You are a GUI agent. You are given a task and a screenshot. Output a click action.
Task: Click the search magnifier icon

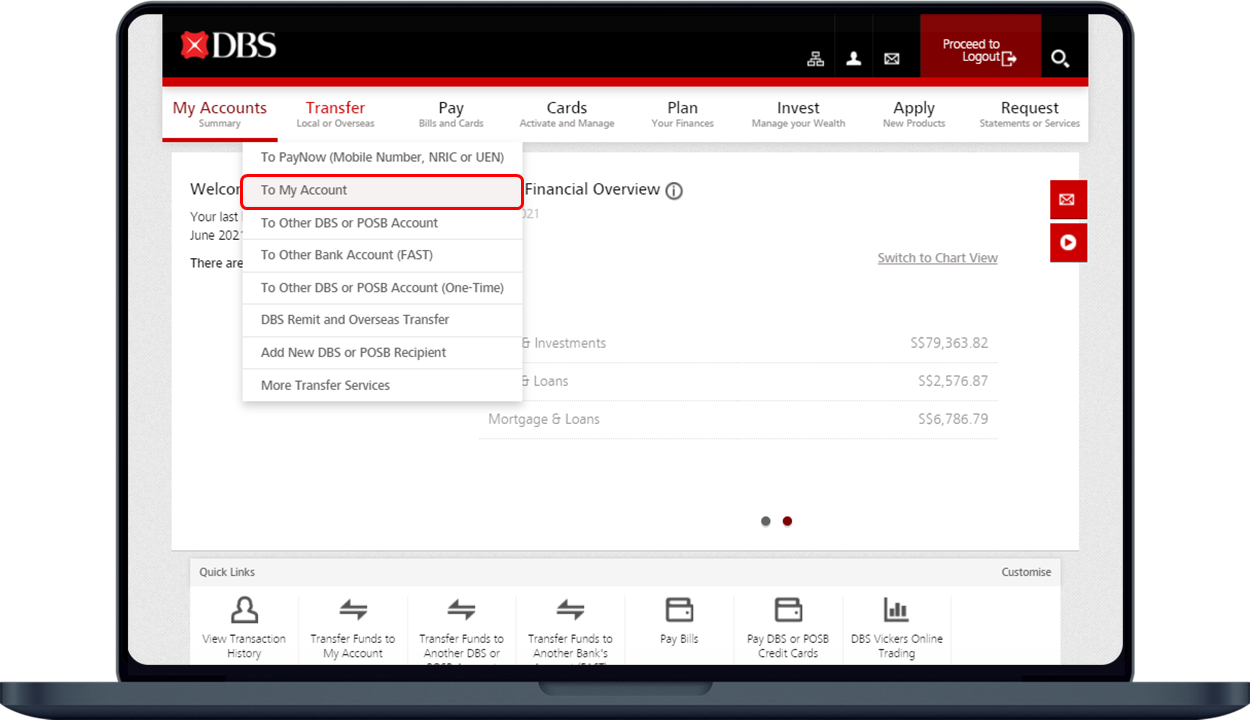(1060, 59)
